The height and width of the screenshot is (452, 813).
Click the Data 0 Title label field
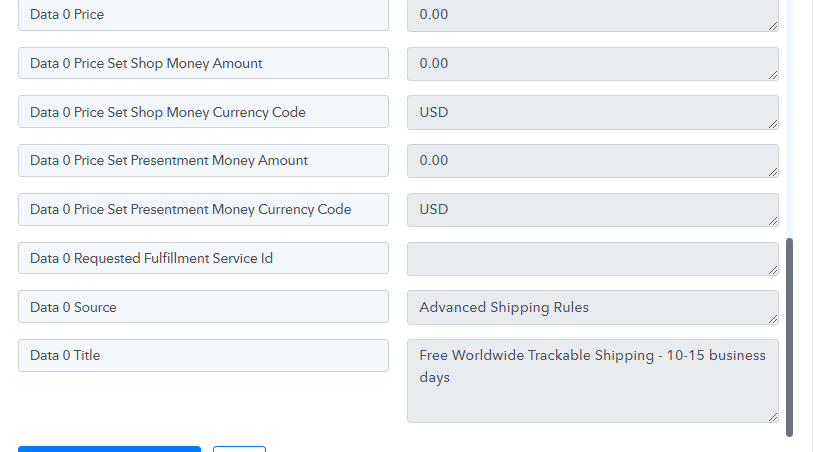click(x=203, y=356)
